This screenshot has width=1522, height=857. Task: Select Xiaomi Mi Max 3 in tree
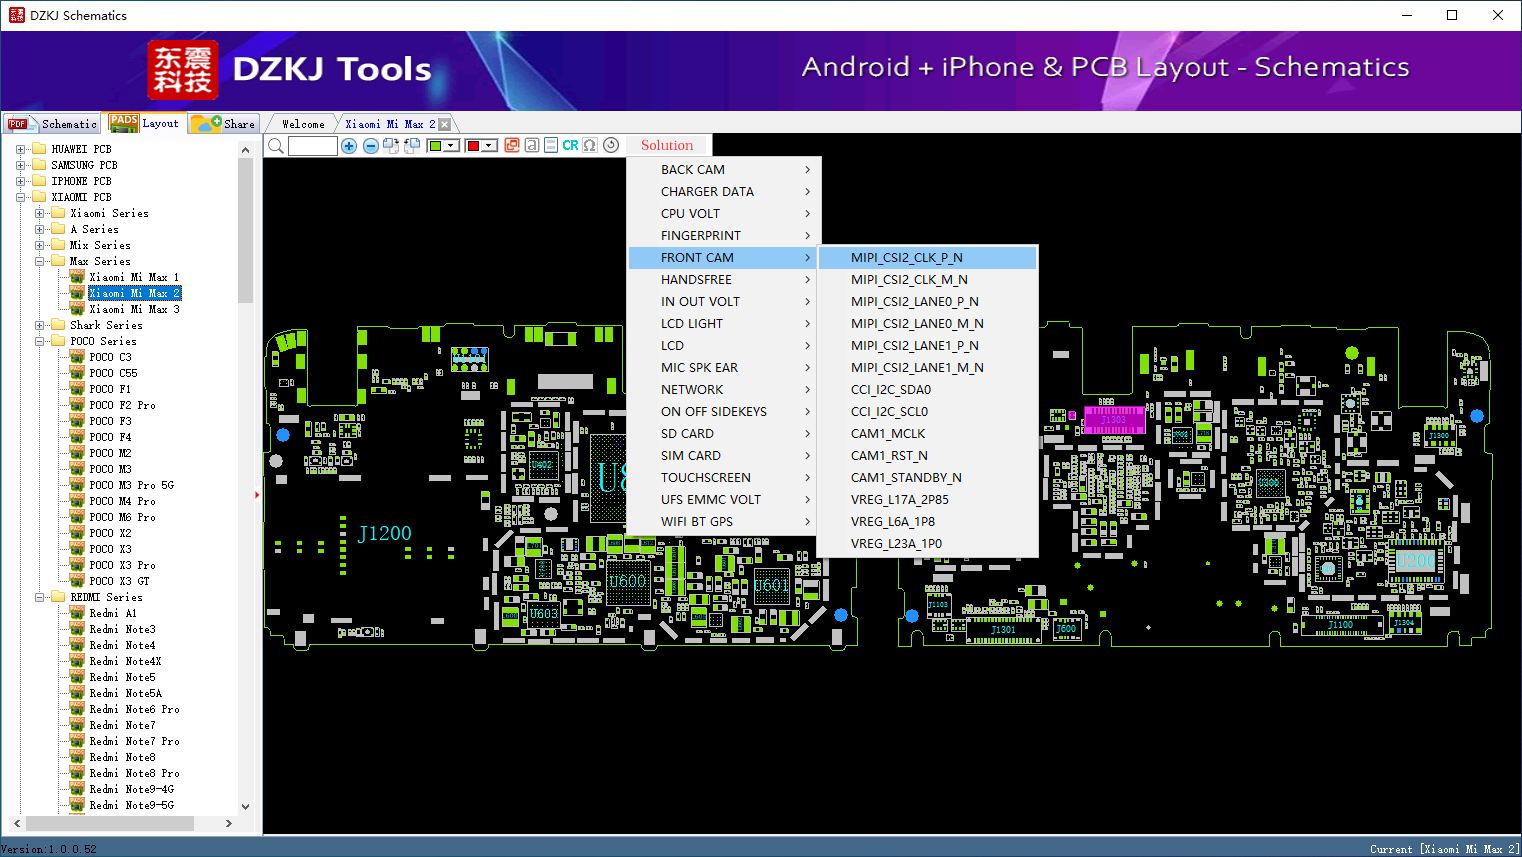pyautogui.click(x=135, y=309)
